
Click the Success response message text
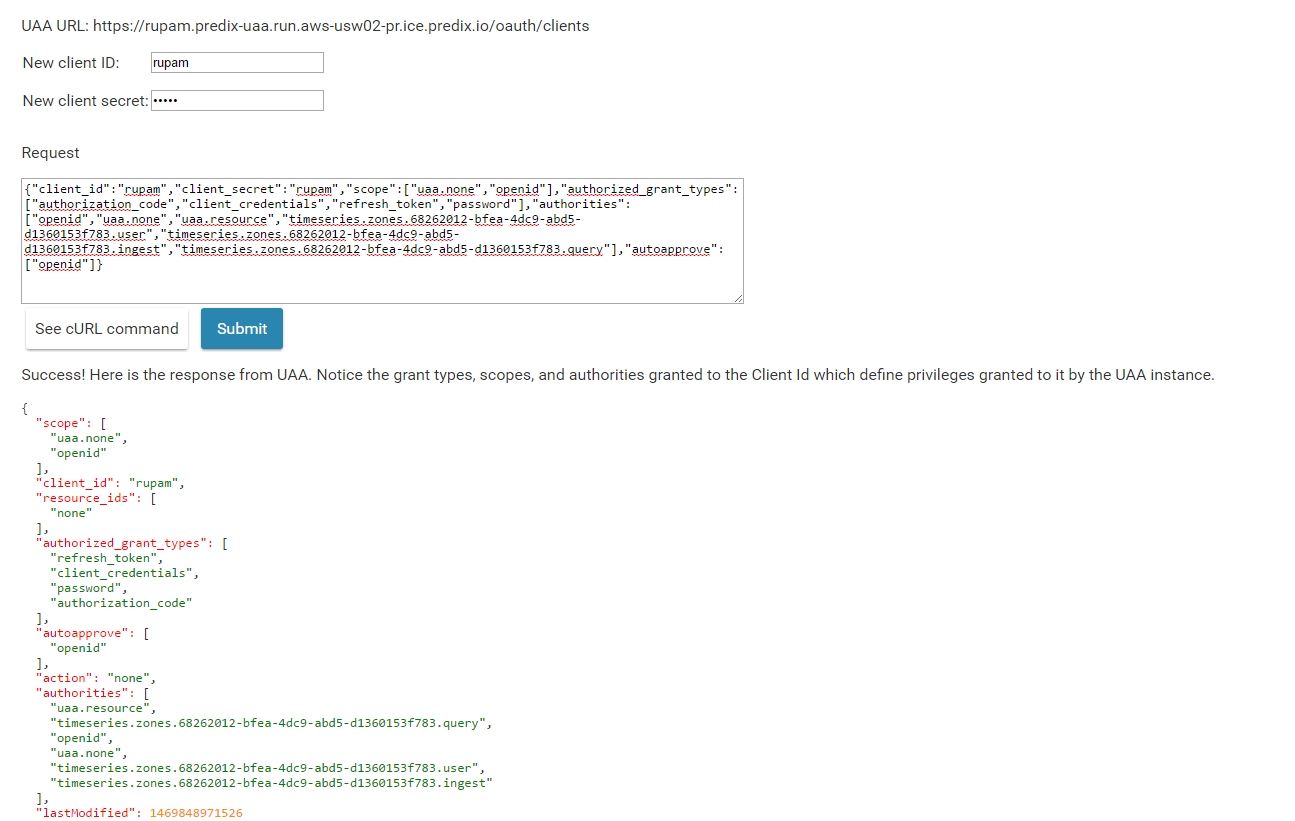click(x=618, y=375)
